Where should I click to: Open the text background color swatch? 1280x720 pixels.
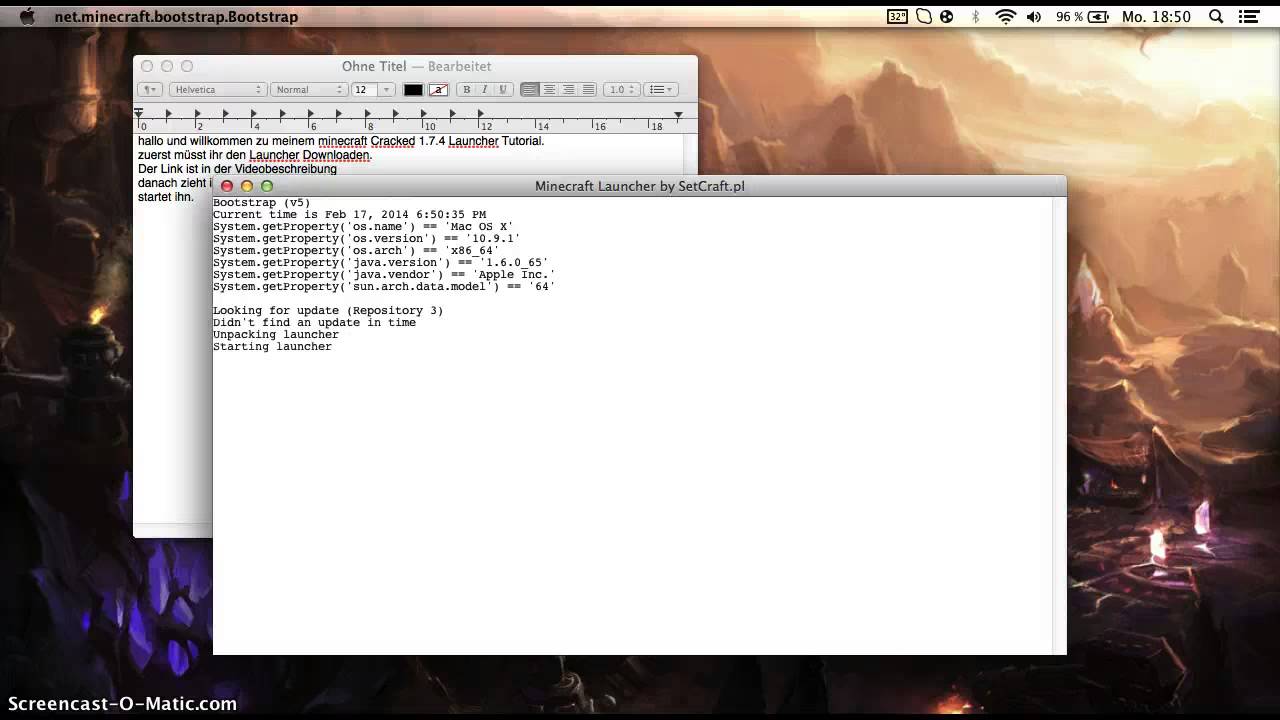click(x=438, y=90)
